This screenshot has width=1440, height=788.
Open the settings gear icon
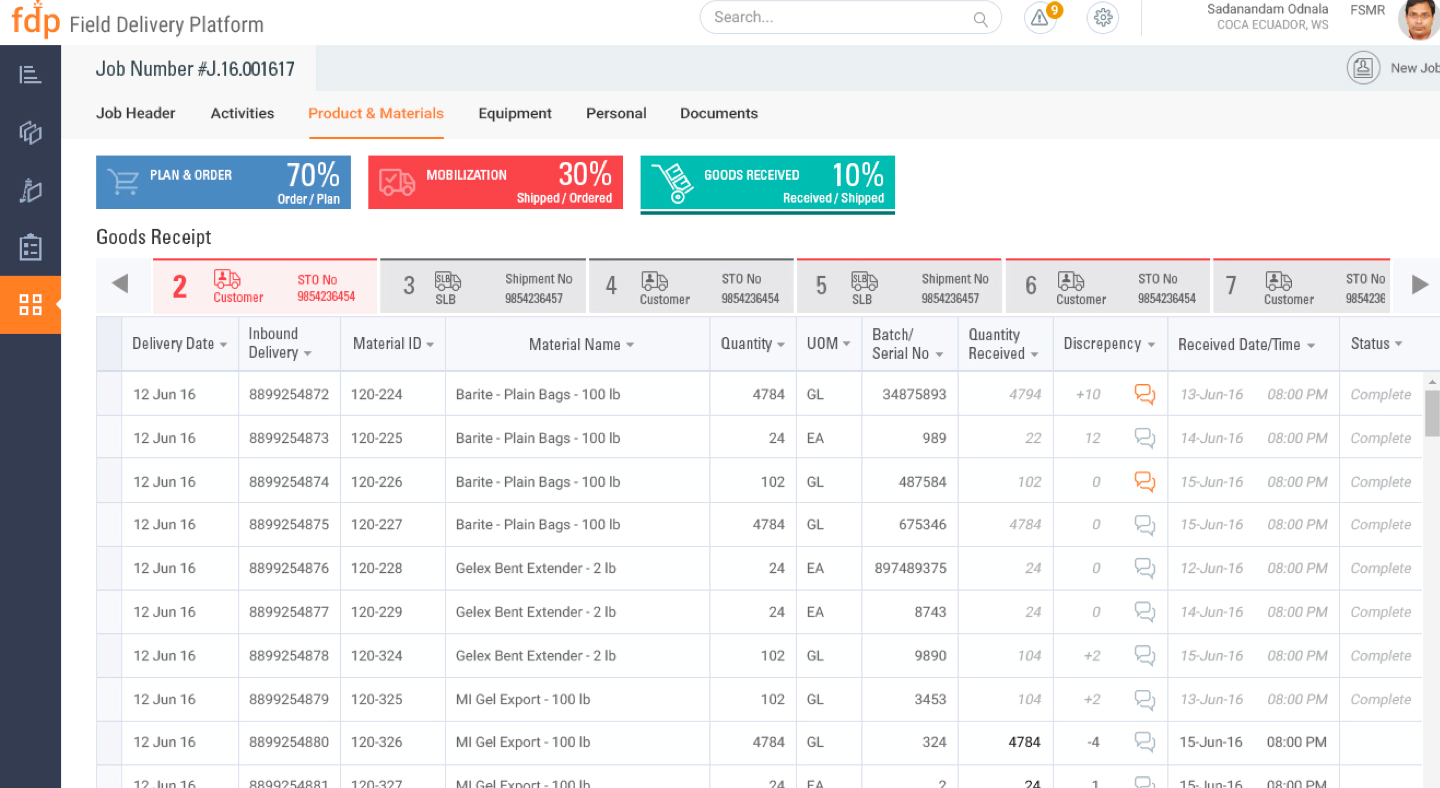[x=1103, y=18]
